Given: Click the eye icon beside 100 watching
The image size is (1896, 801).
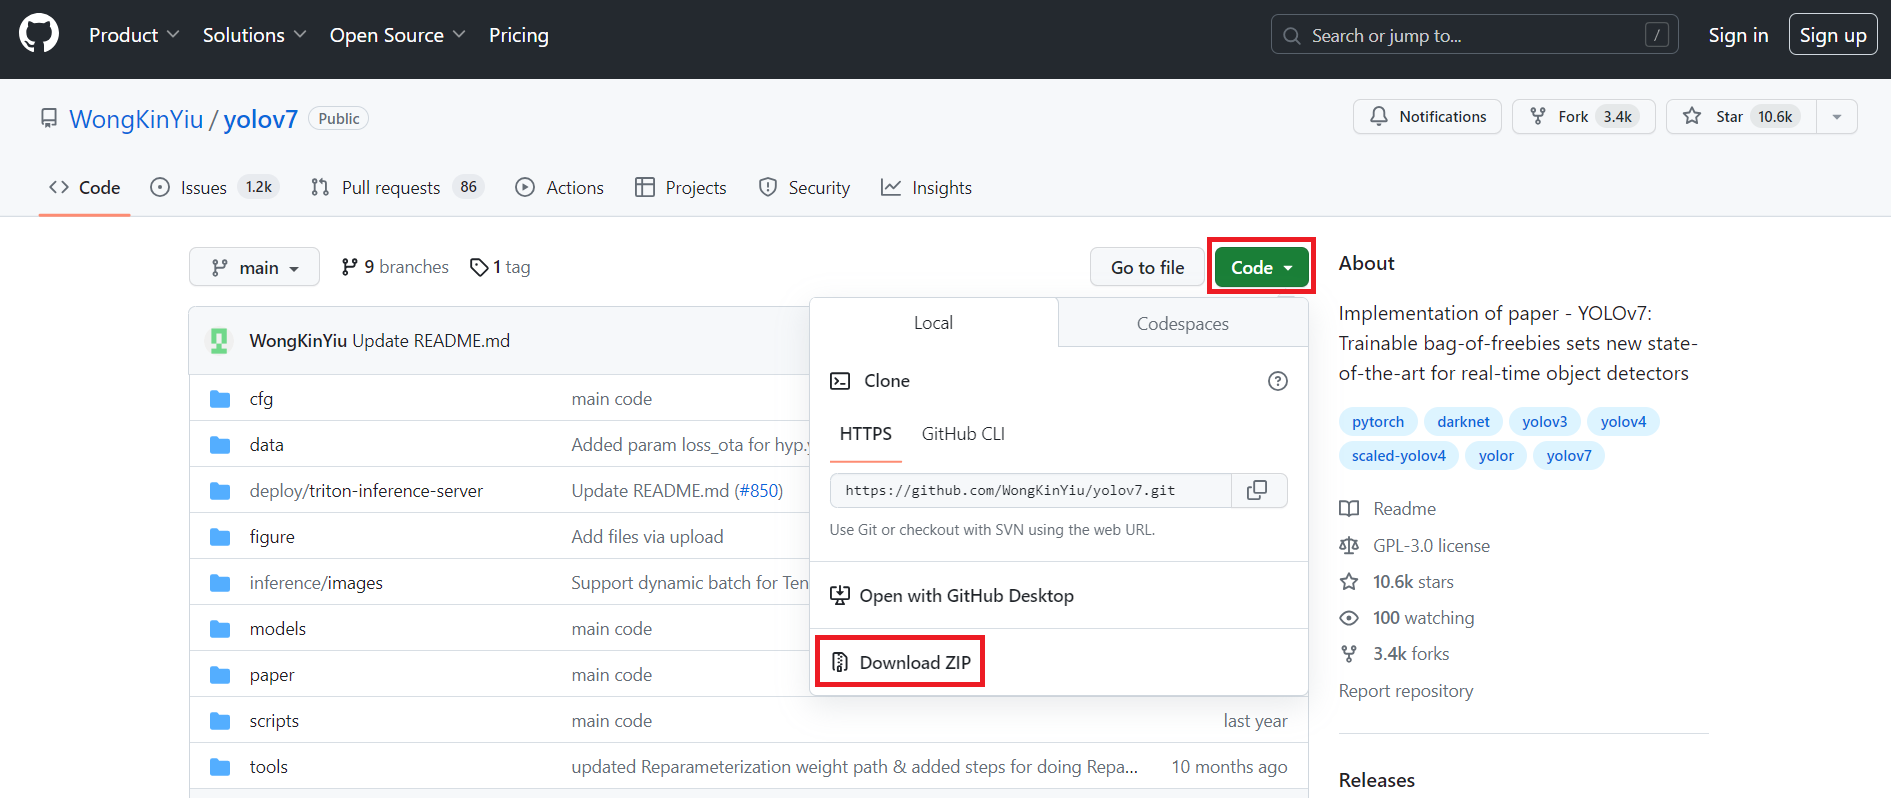Looking at the screenshot, I should (x=1349, y=618).
